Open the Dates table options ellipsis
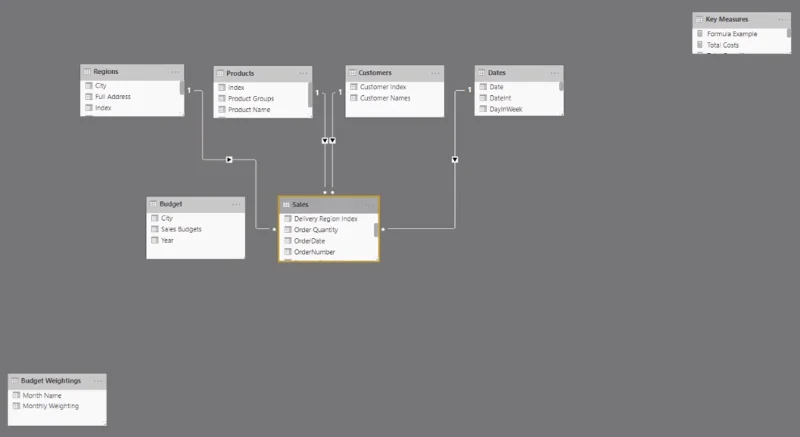This screenshot has height=437, width=800. pos(555,73)
